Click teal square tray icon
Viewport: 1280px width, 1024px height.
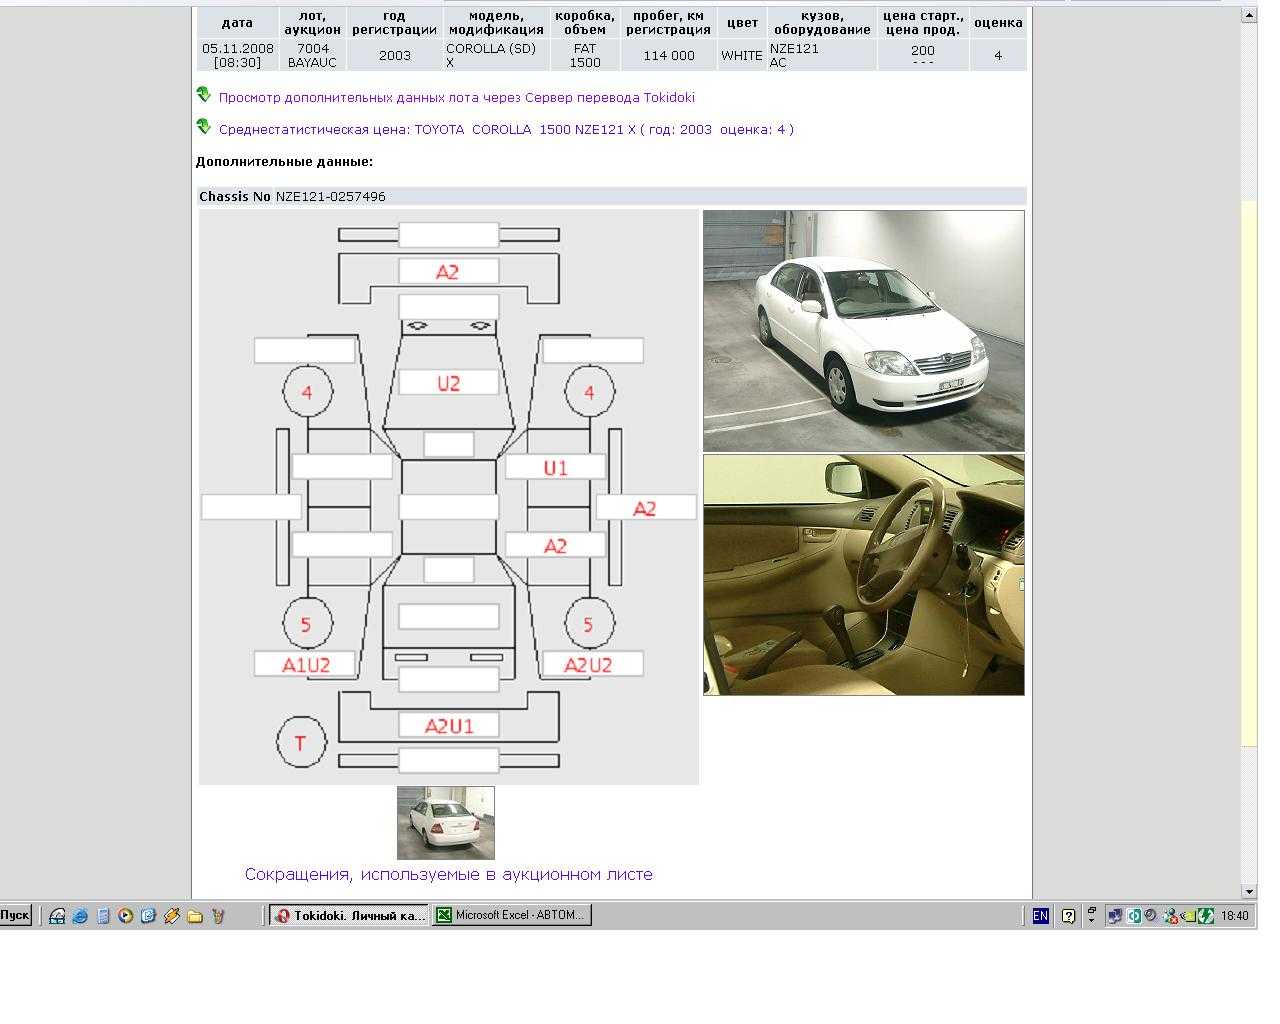[1134, 915]
